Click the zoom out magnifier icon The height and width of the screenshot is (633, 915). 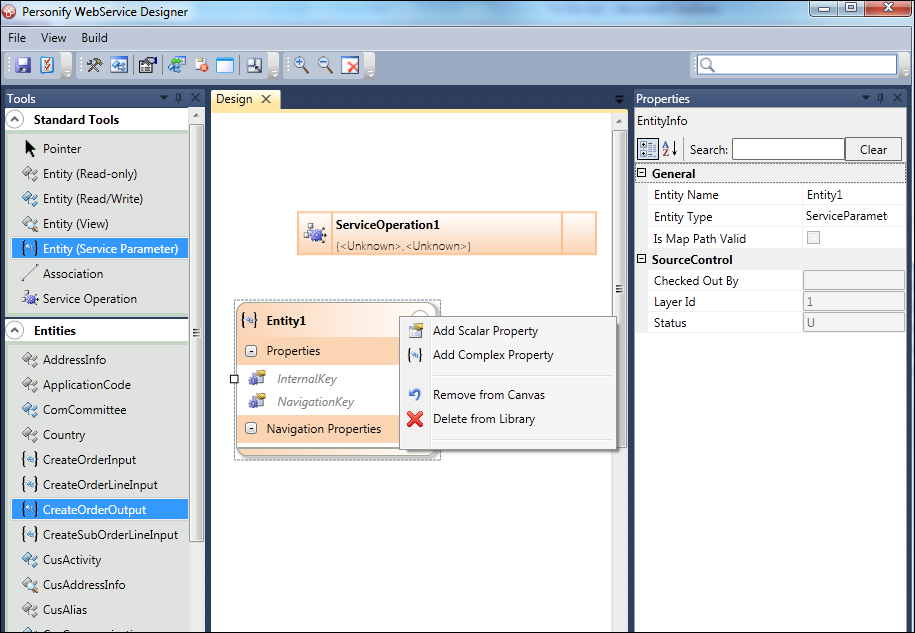[x=325, y=65]
